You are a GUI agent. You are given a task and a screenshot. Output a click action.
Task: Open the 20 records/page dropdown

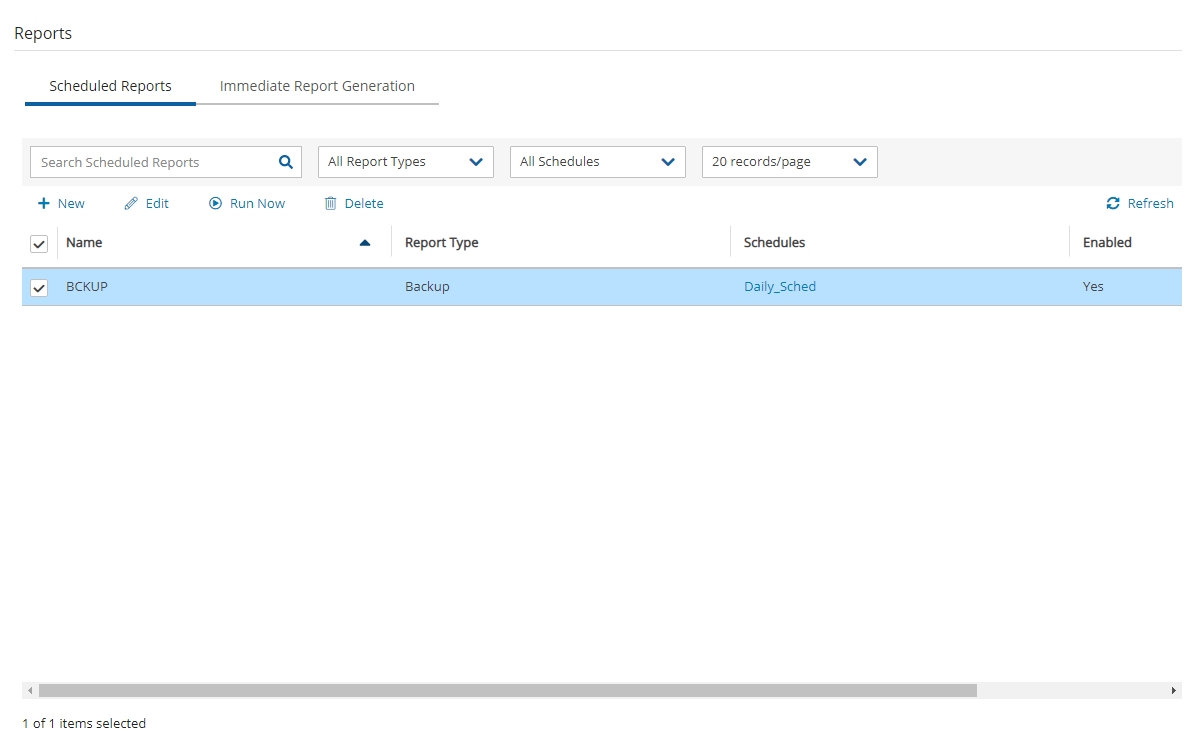click(x=789, y=162)
